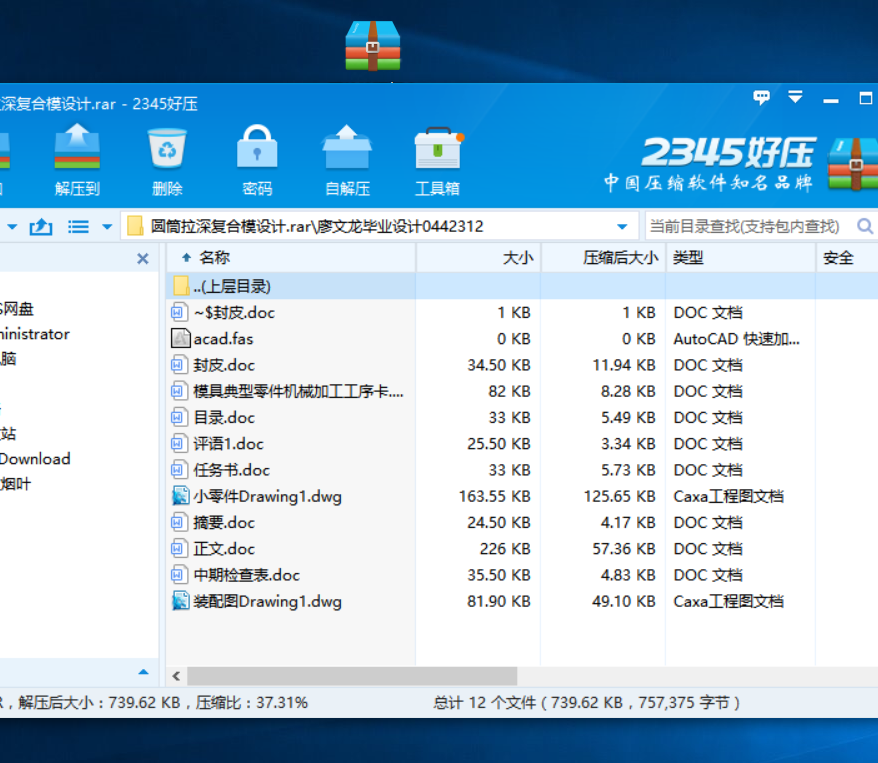Sort by 类型 column header

pyautogui.click(x=741, y=258)
